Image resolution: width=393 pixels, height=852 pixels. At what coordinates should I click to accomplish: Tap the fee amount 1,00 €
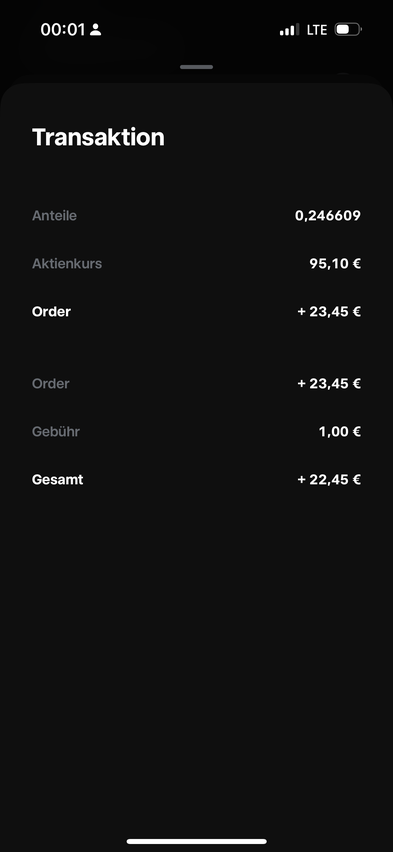coord(340,432)
